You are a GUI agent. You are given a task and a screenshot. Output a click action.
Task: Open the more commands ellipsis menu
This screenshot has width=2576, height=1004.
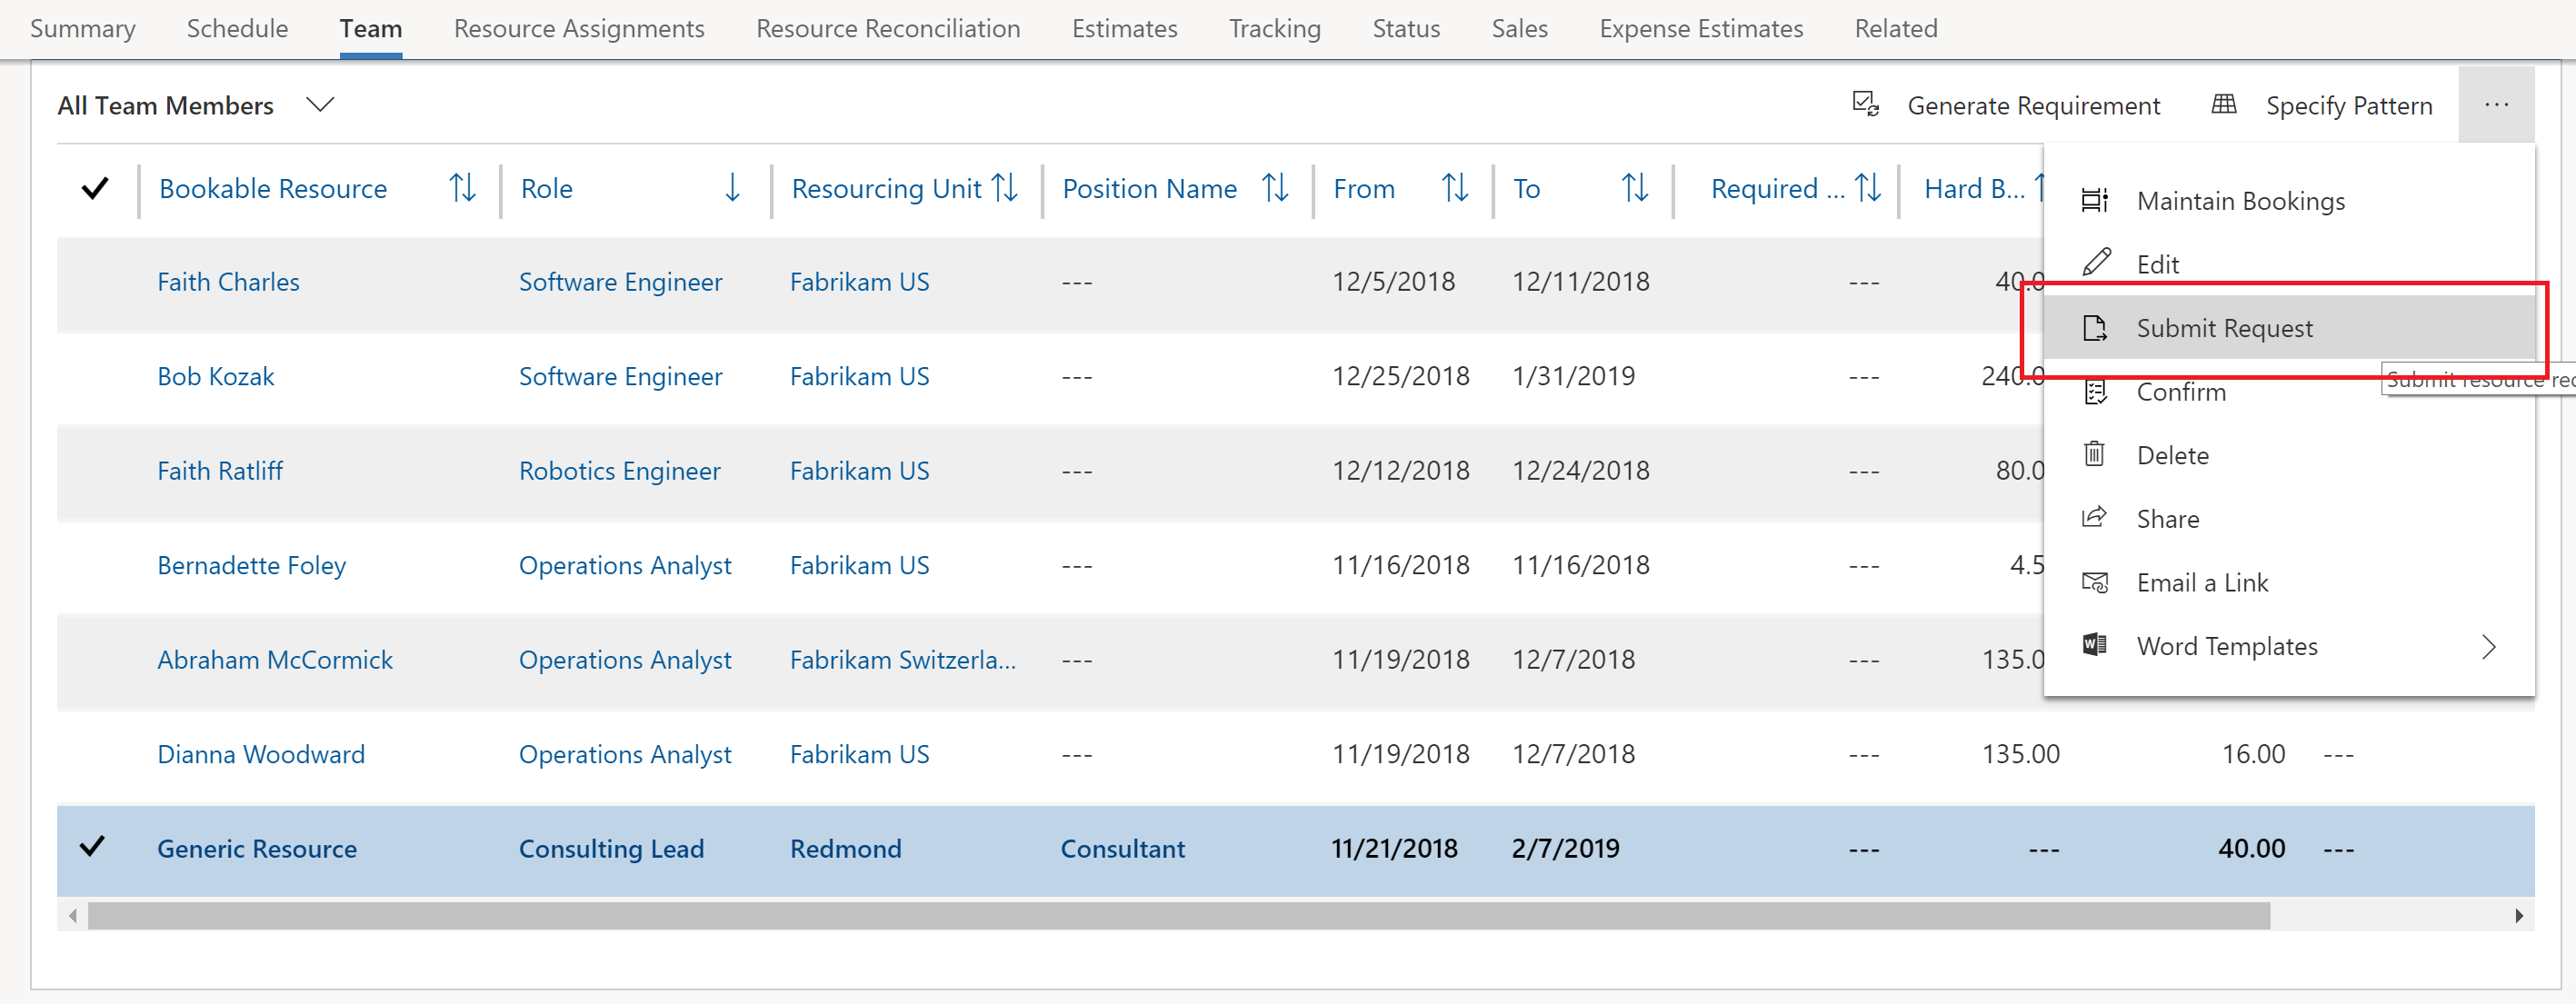(2496, 104)
